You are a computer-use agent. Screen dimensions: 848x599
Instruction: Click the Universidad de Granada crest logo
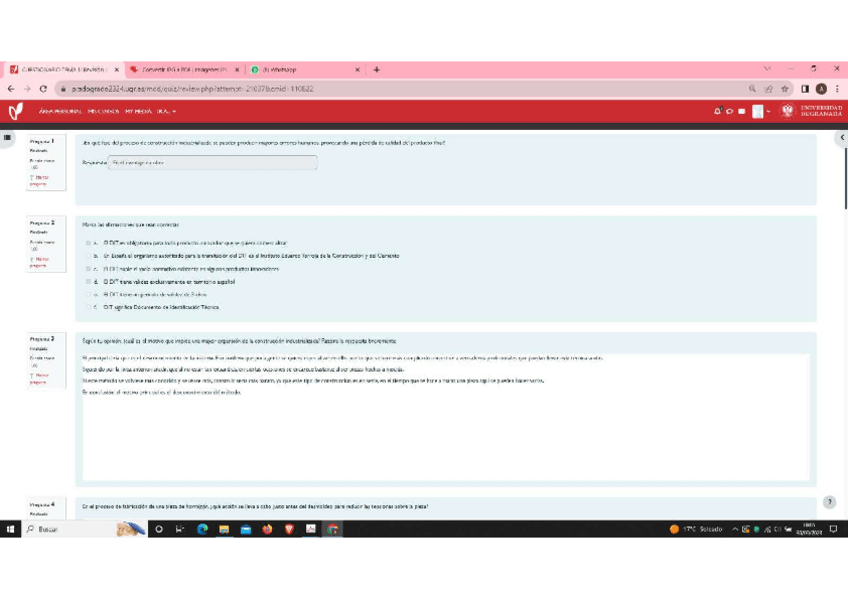coord(787,111)
